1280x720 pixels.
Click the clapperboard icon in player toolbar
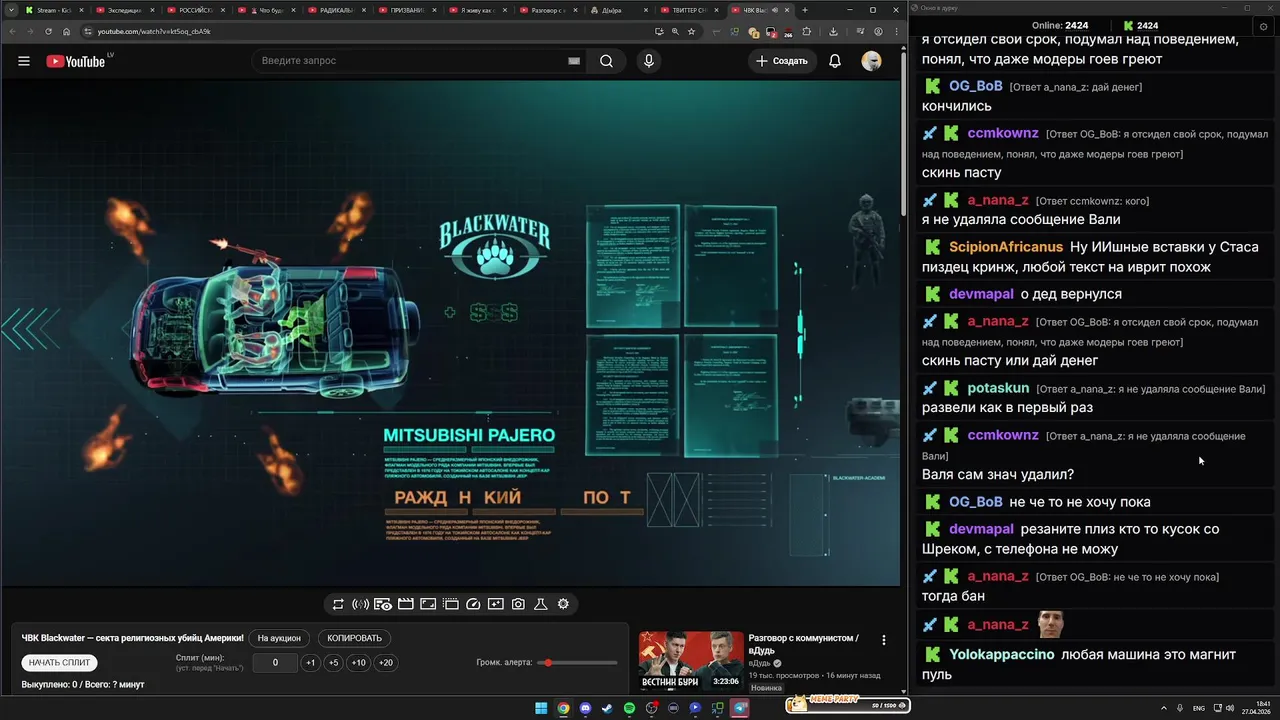[x=405, y=604]
